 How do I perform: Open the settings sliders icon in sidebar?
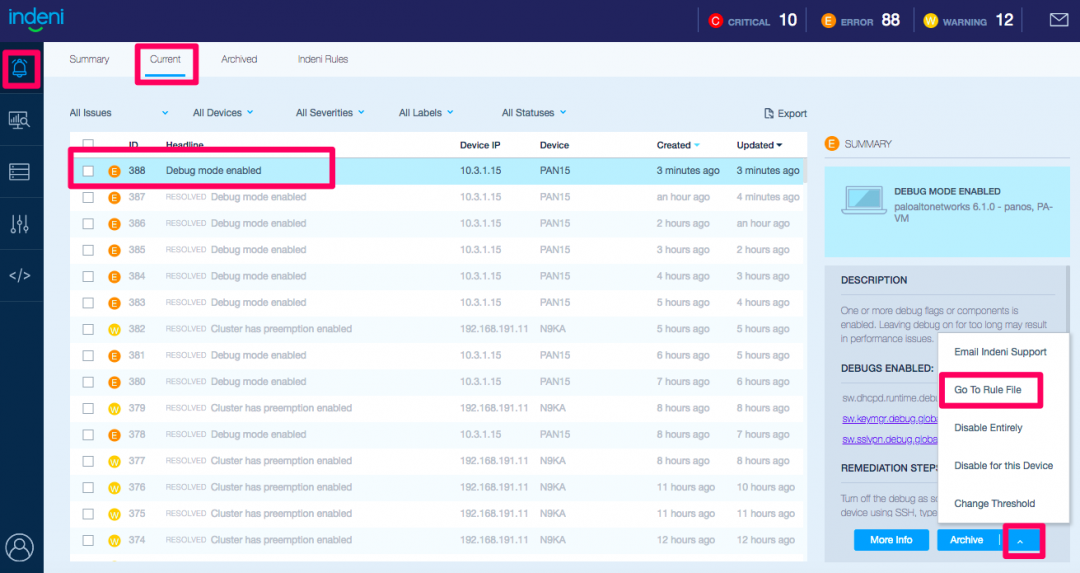(20, 224)
